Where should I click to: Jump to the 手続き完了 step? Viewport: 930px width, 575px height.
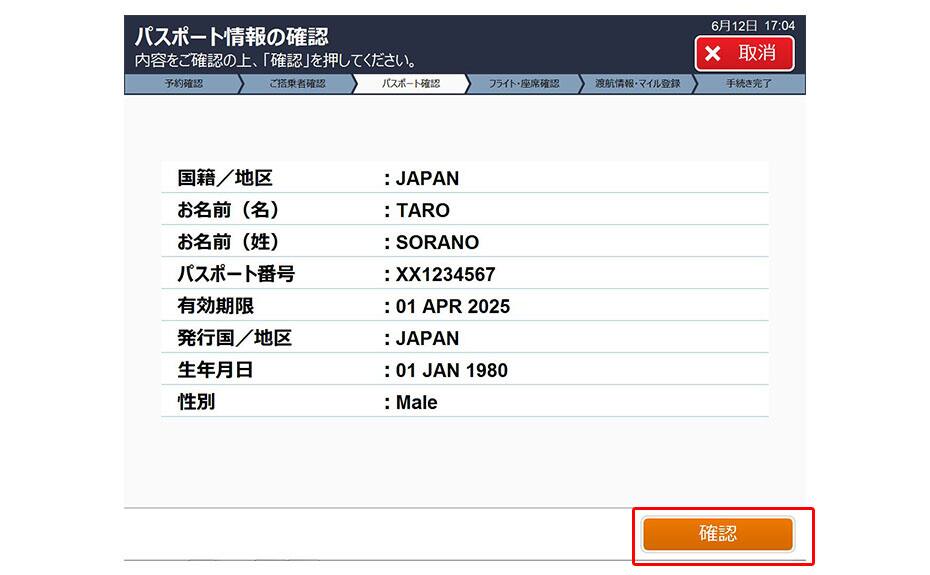coord(749,84)
